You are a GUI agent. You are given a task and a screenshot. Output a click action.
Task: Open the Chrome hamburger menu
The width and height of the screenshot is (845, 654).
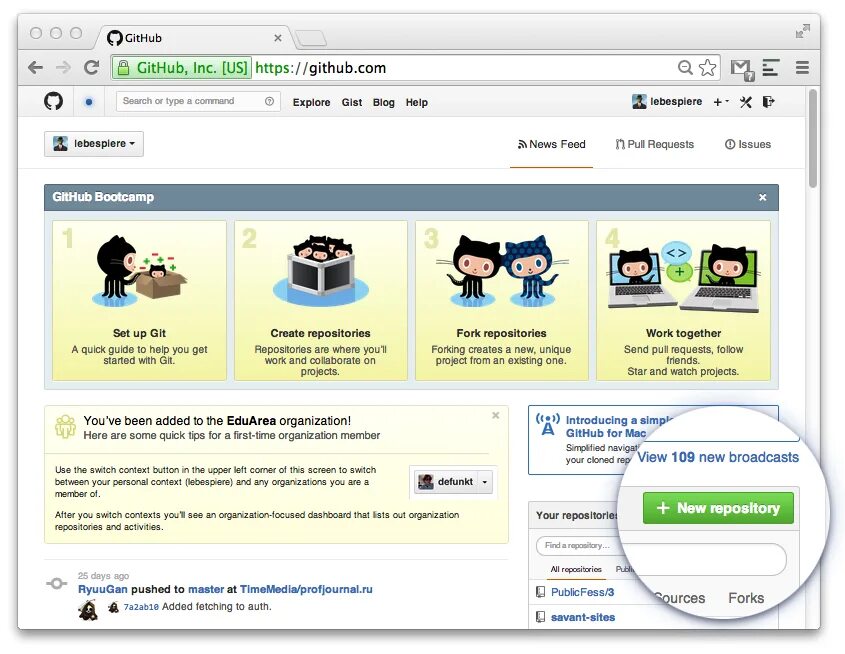pos(802,67)
